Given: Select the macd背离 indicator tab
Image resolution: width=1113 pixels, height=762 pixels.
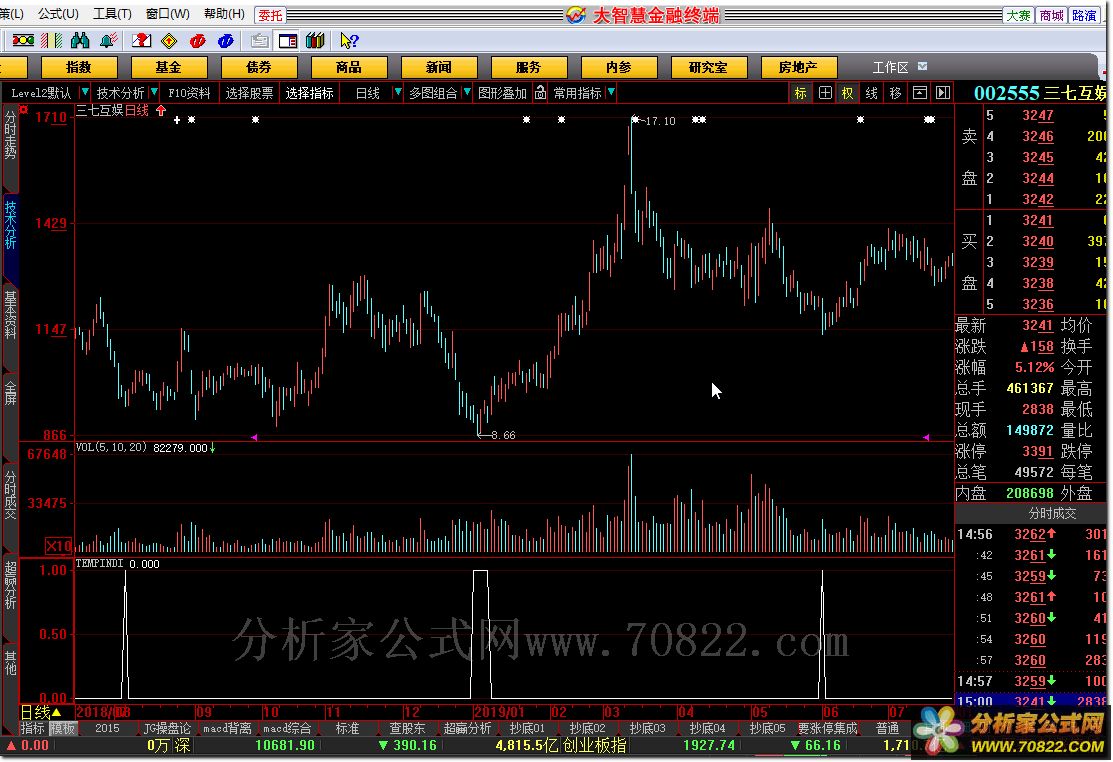Looking at the screenshot, I should [x=227, y=729].
